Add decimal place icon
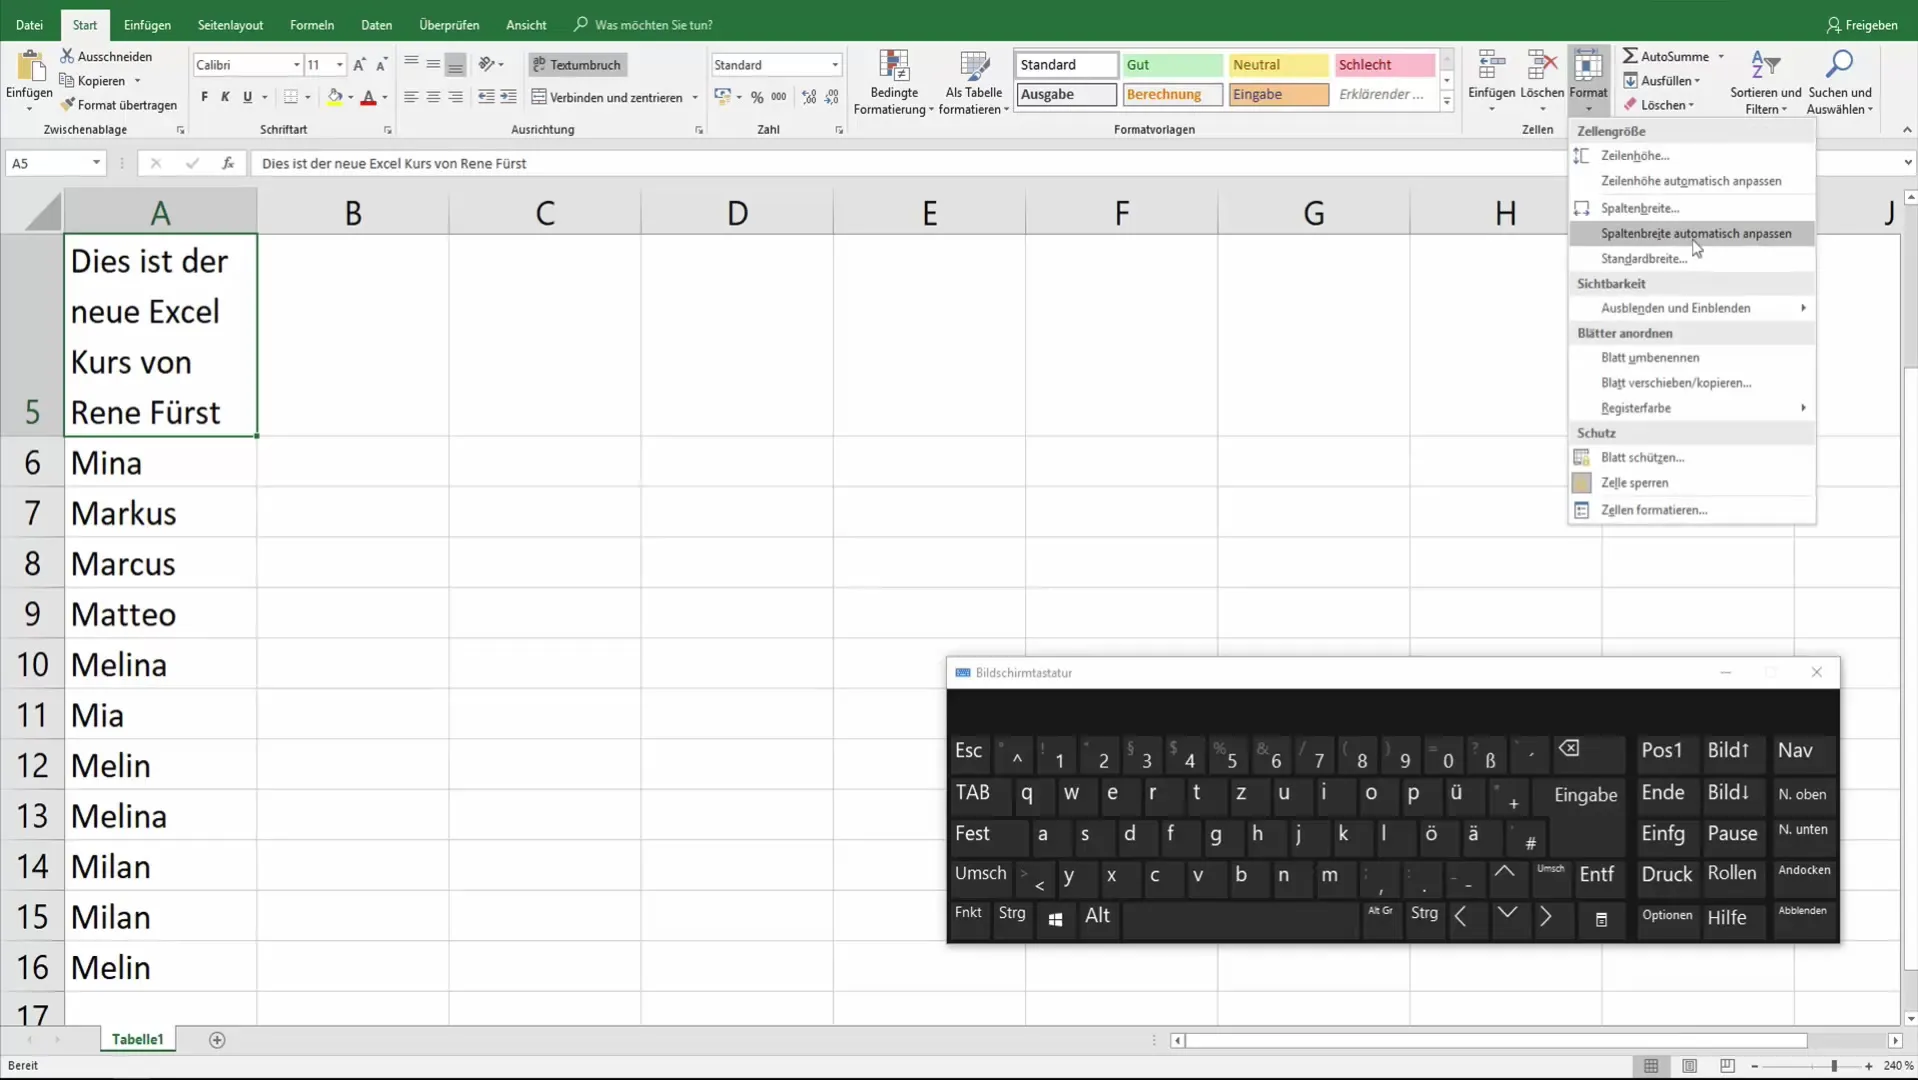 point(809,97)
